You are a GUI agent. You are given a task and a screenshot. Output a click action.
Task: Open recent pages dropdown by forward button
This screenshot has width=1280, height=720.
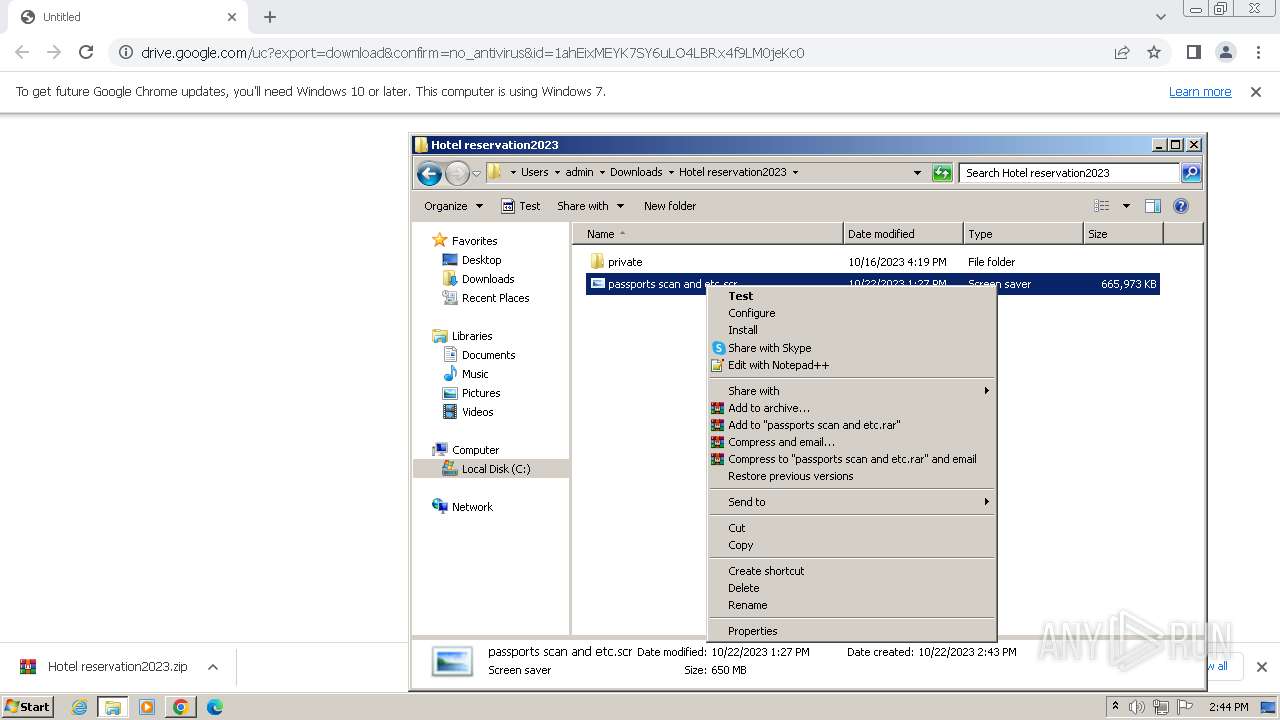tap(477, 173)
